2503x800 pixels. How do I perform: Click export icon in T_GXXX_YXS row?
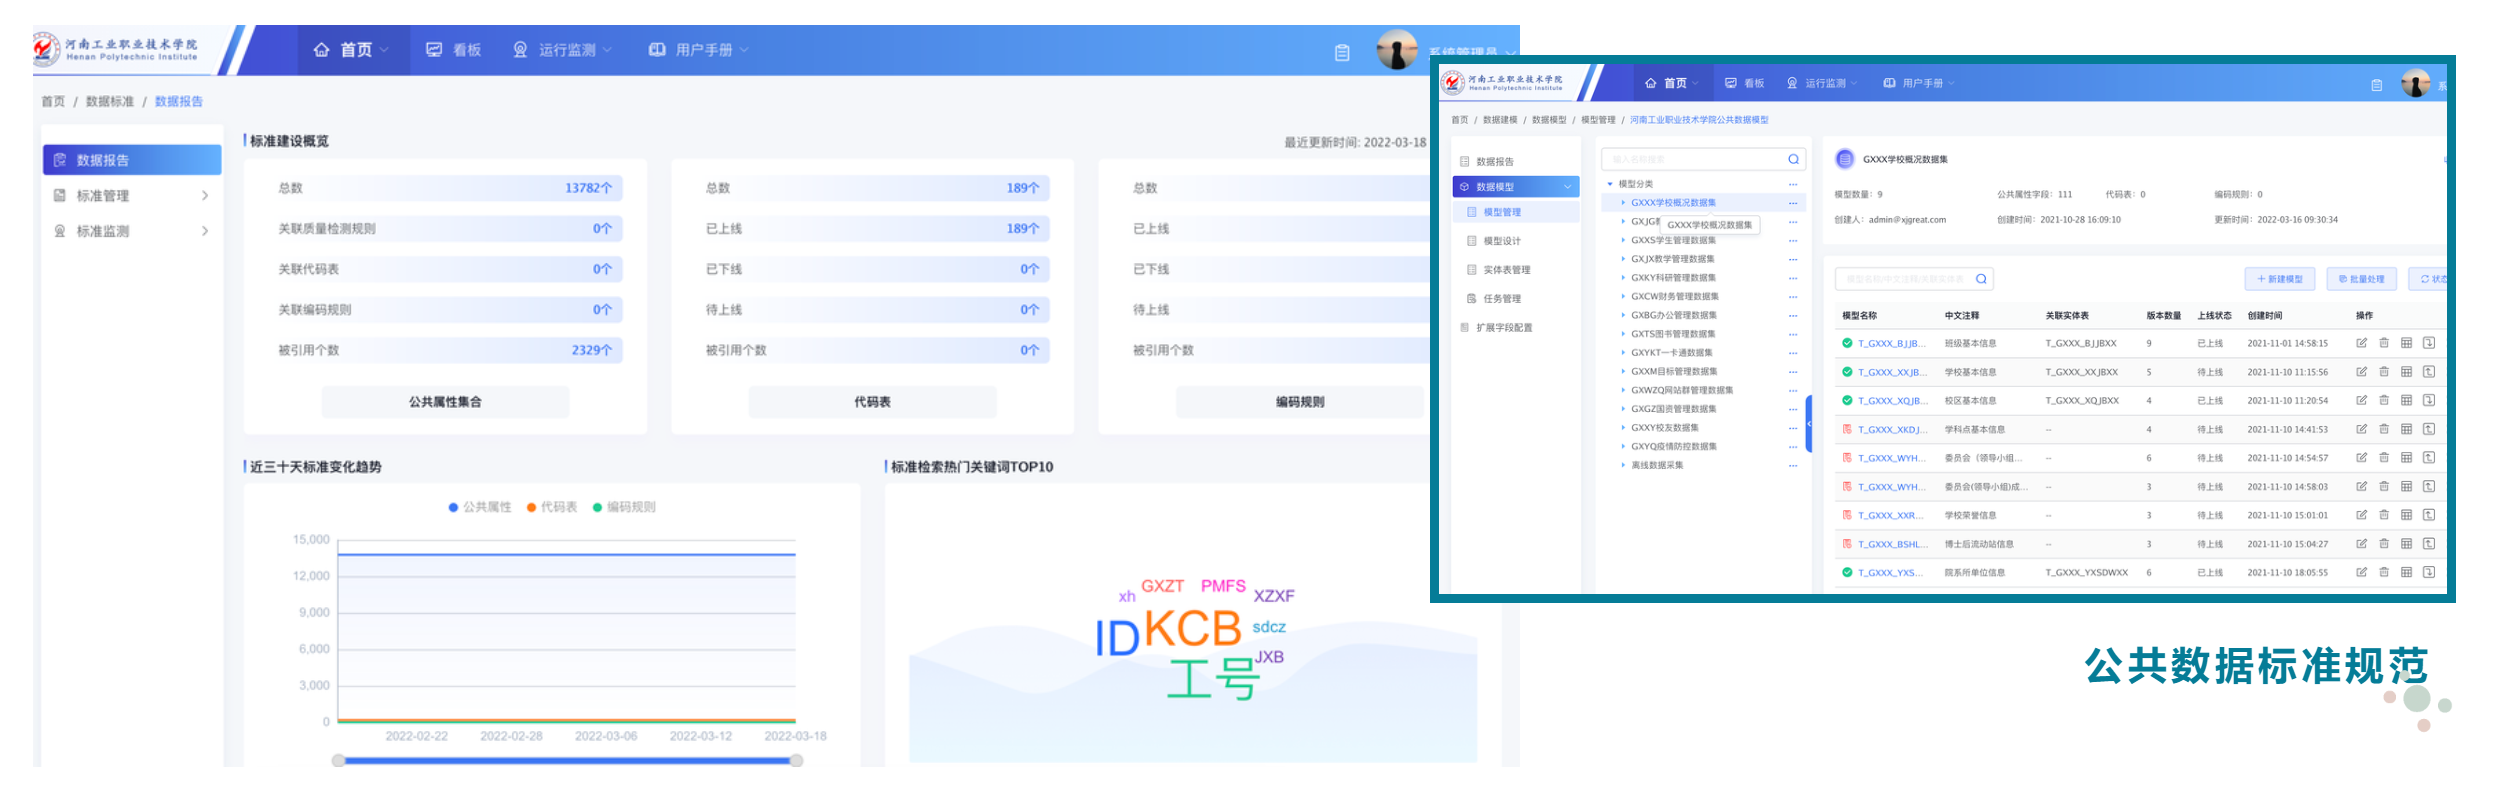tap(2428, 573)
